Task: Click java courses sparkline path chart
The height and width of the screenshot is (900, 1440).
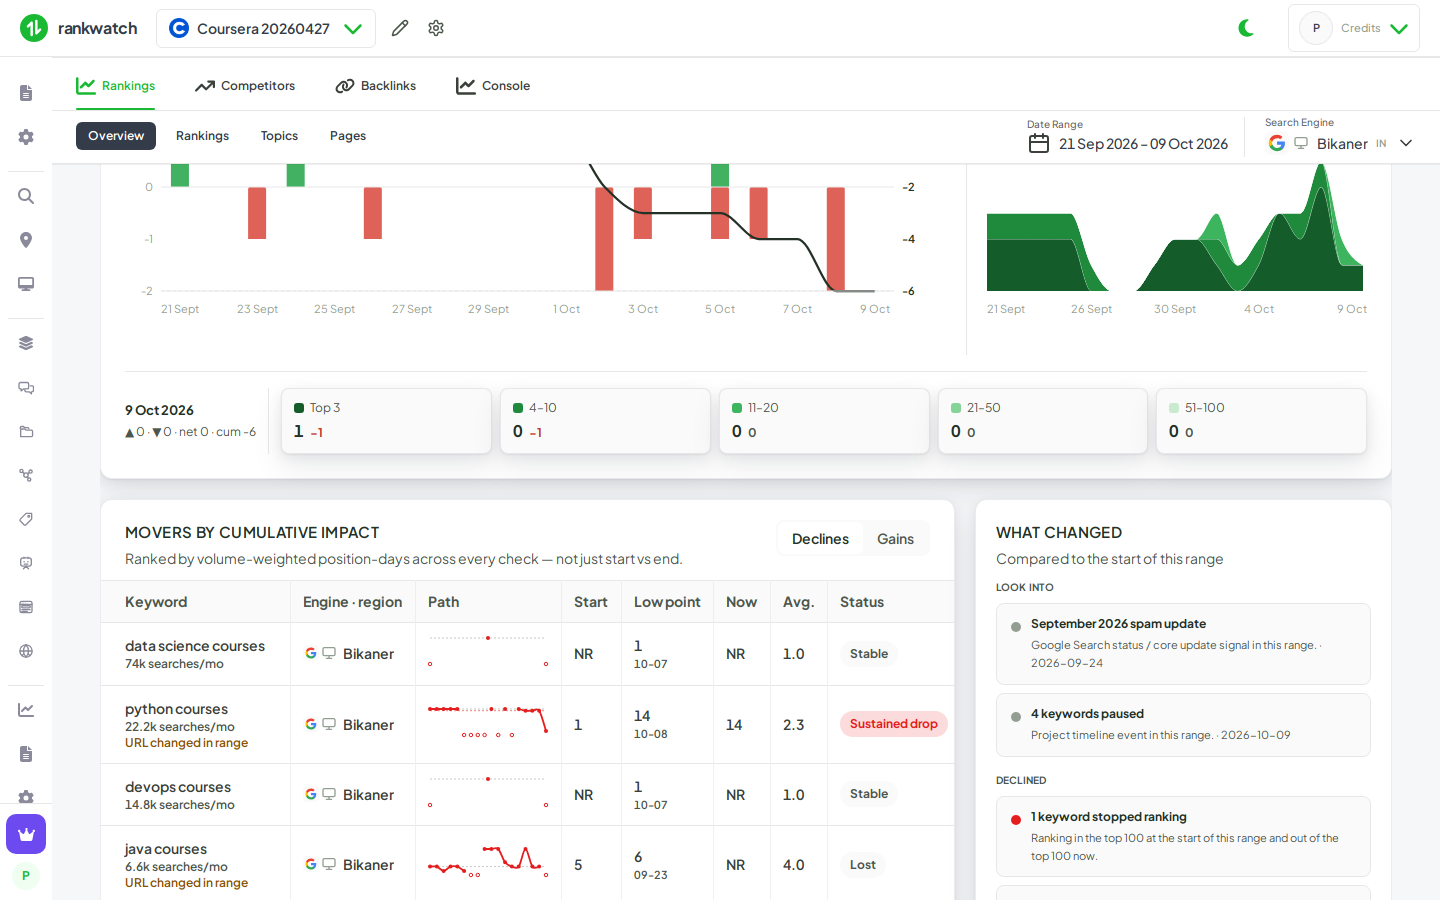Action: 488,861
